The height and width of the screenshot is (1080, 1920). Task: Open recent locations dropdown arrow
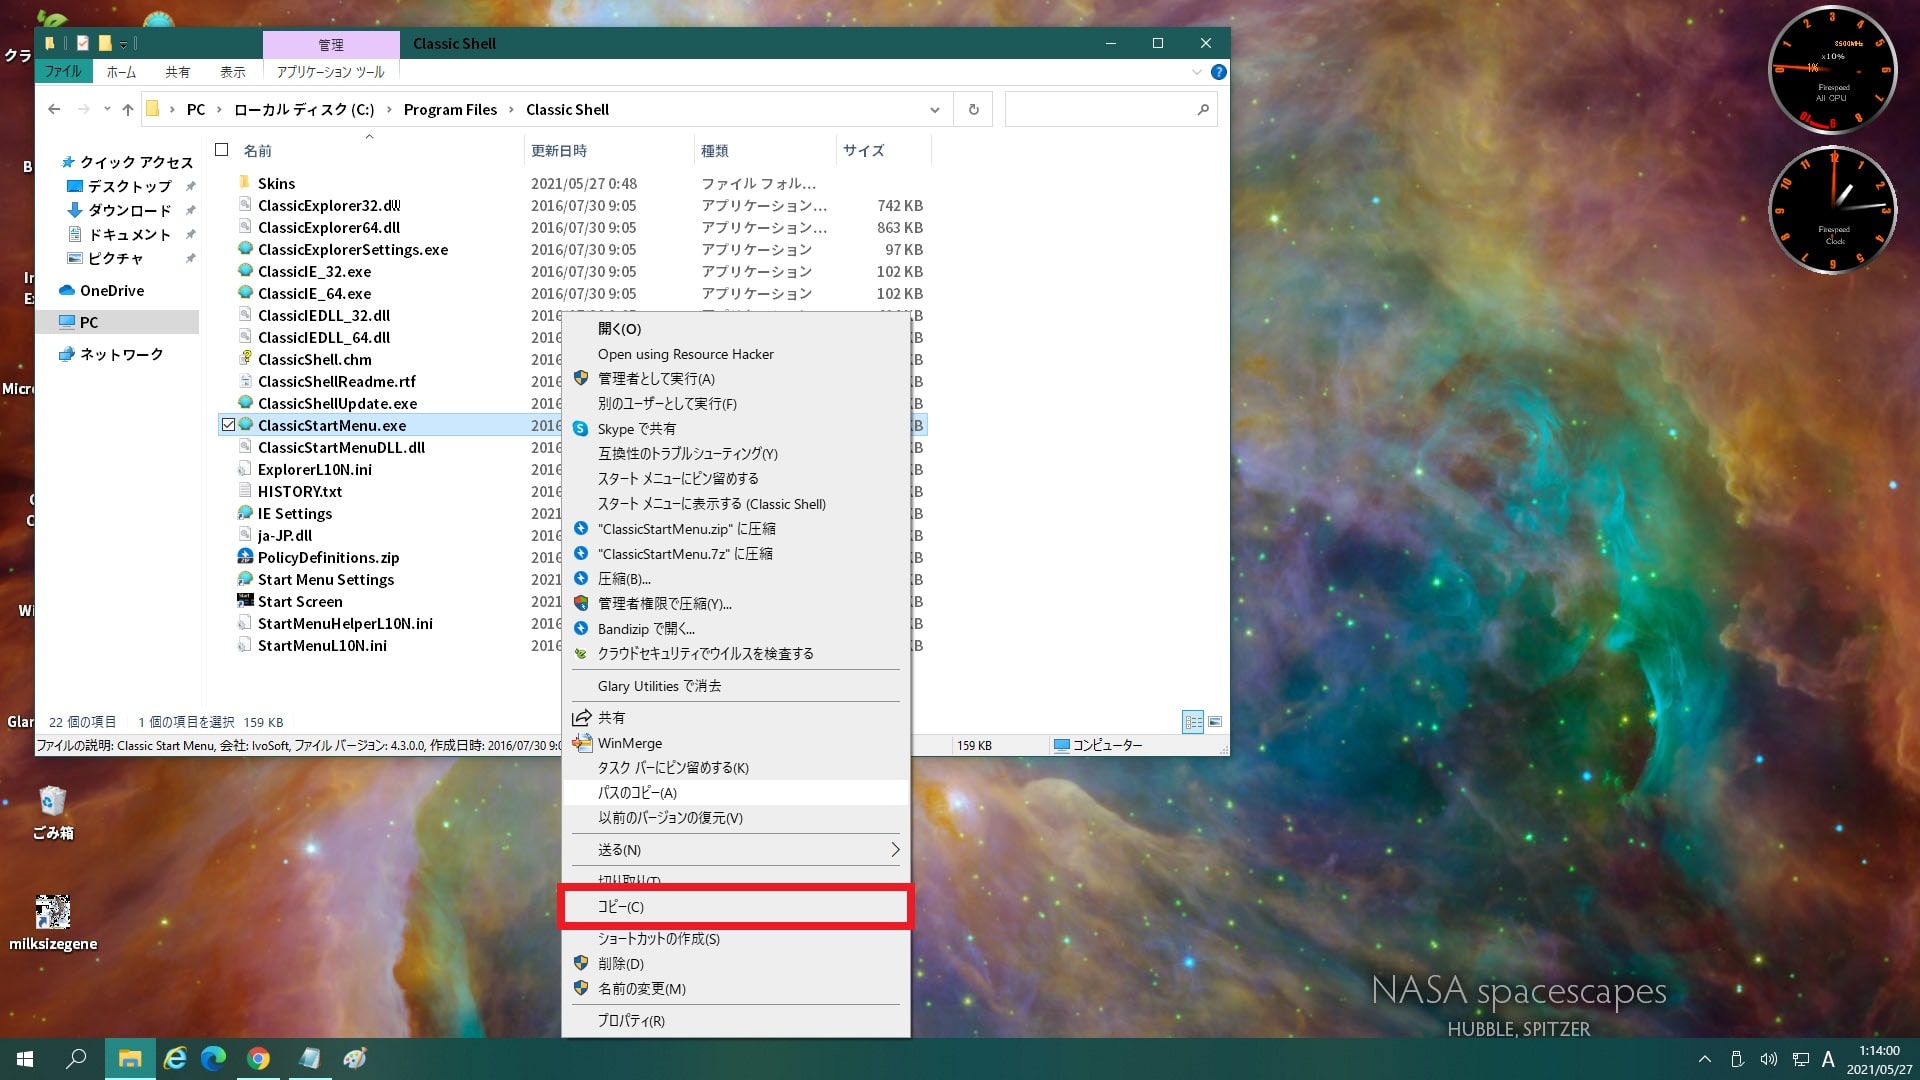106,110
